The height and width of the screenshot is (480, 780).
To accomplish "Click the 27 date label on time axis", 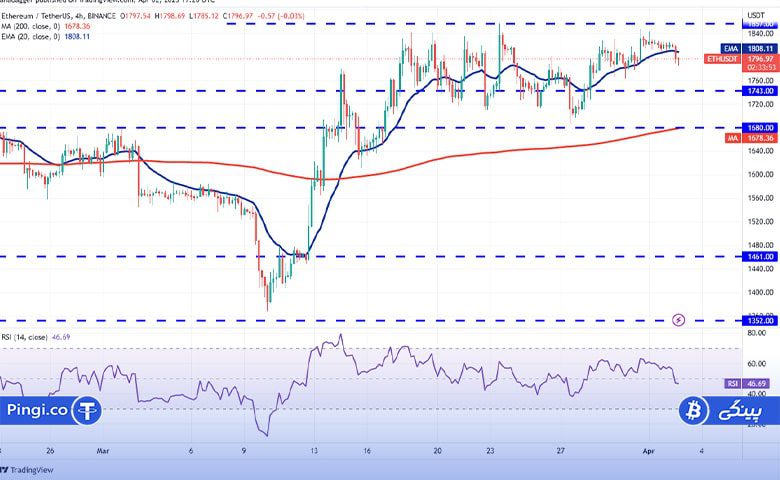I will tap(561, 451).
